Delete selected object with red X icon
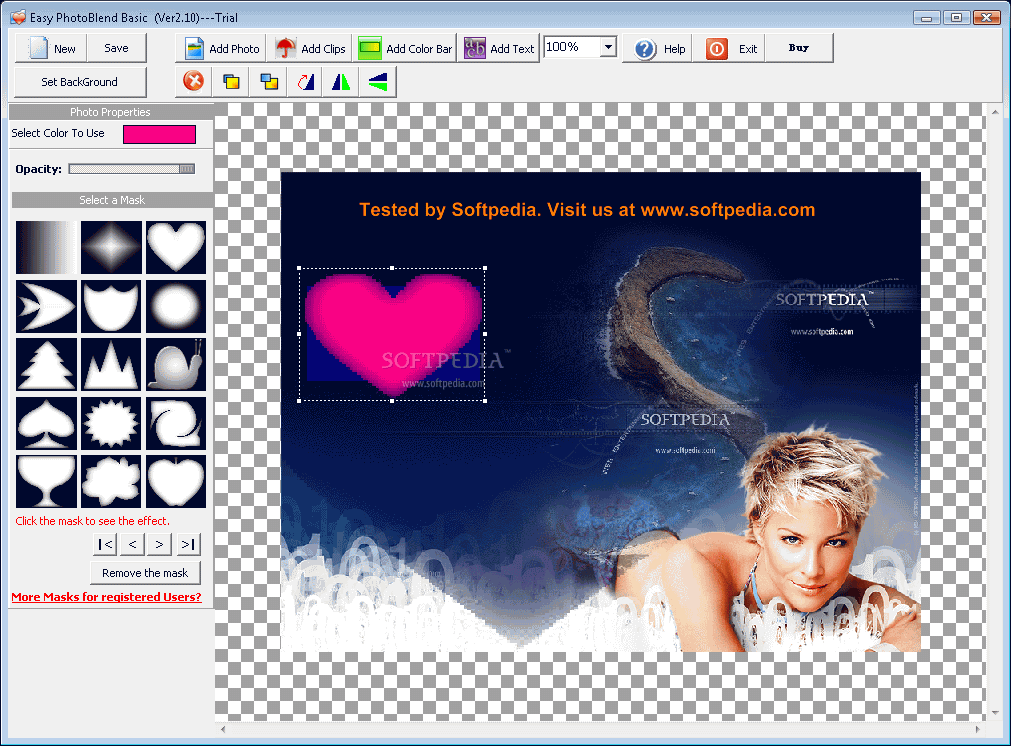This screenshot has width=1011, height=746. [193, 81]
